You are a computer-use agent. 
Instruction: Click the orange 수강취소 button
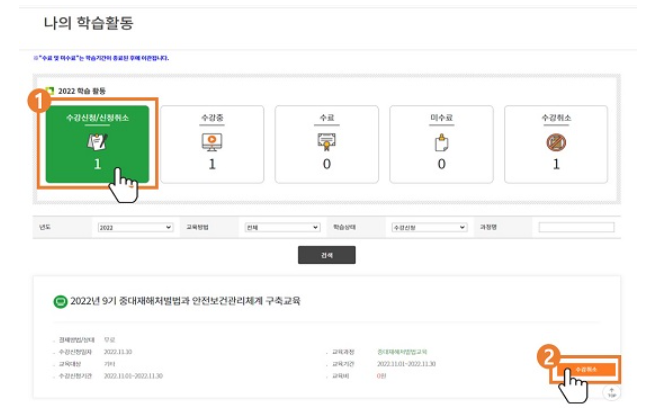(586, 369)
